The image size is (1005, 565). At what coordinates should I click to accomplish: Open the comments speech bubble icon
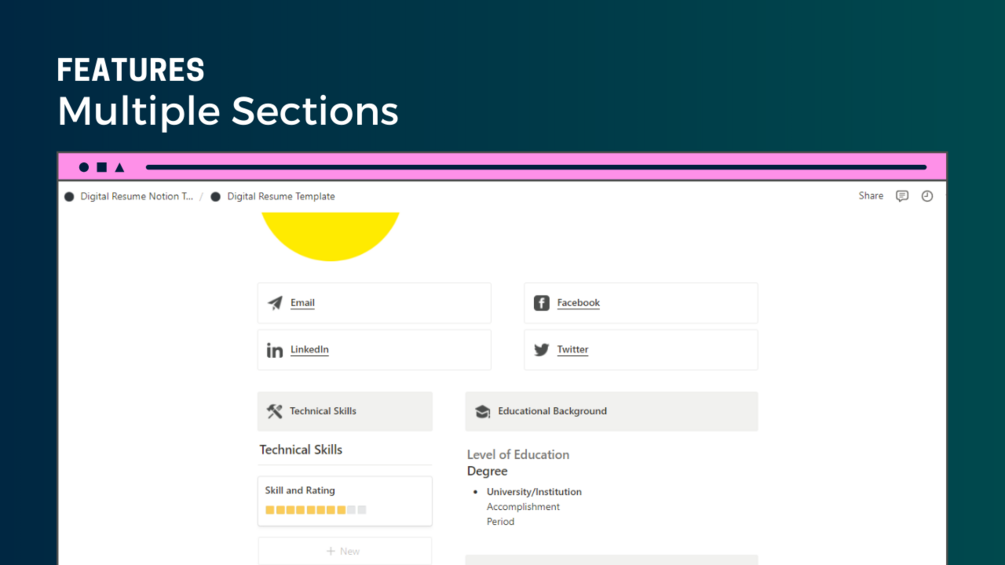click(902, 196)
